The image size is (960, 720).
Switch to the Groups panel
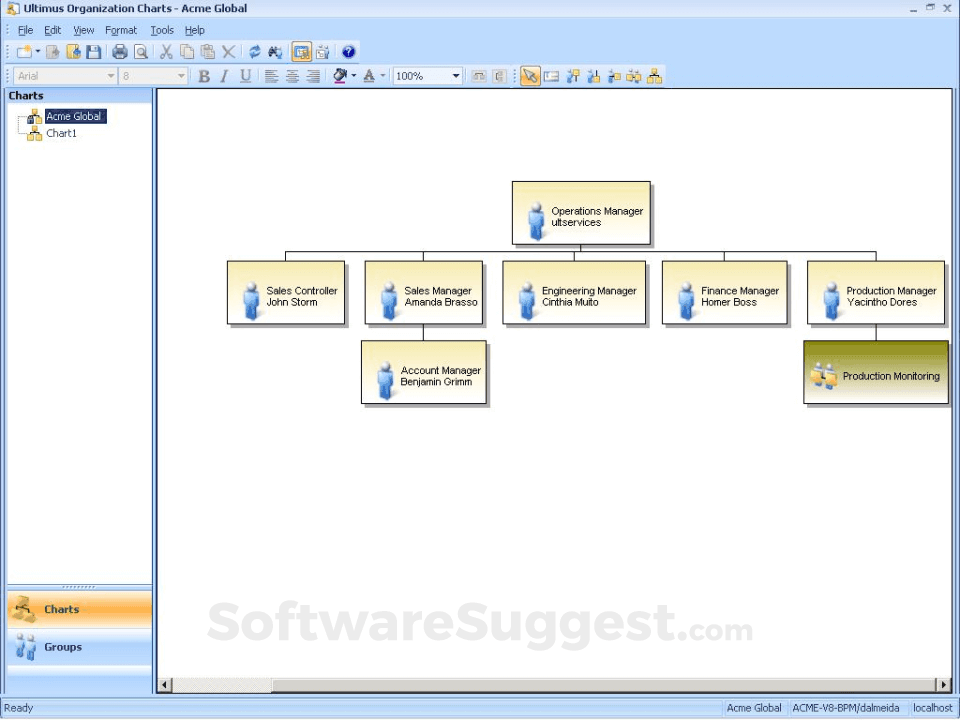click(62, 647)
